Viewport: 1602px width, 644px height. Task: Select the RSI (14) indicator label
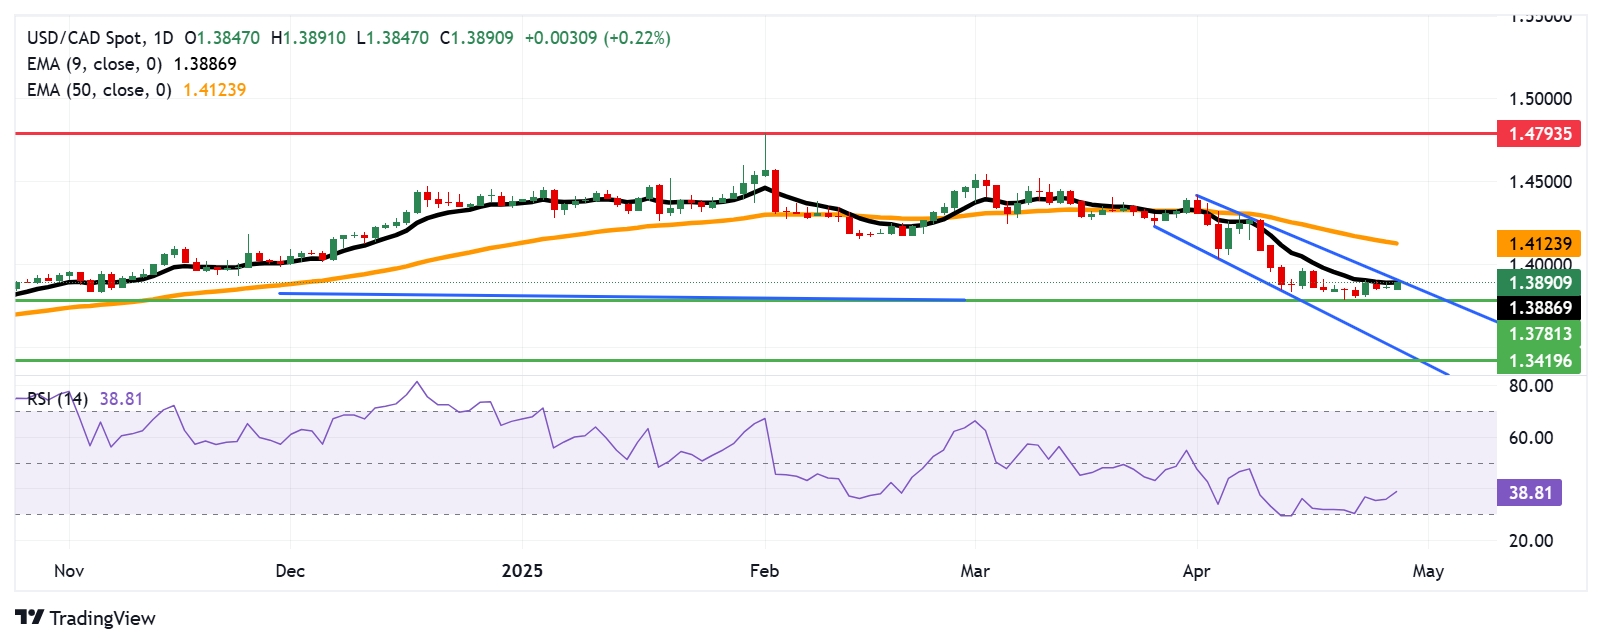pos(57,399)
